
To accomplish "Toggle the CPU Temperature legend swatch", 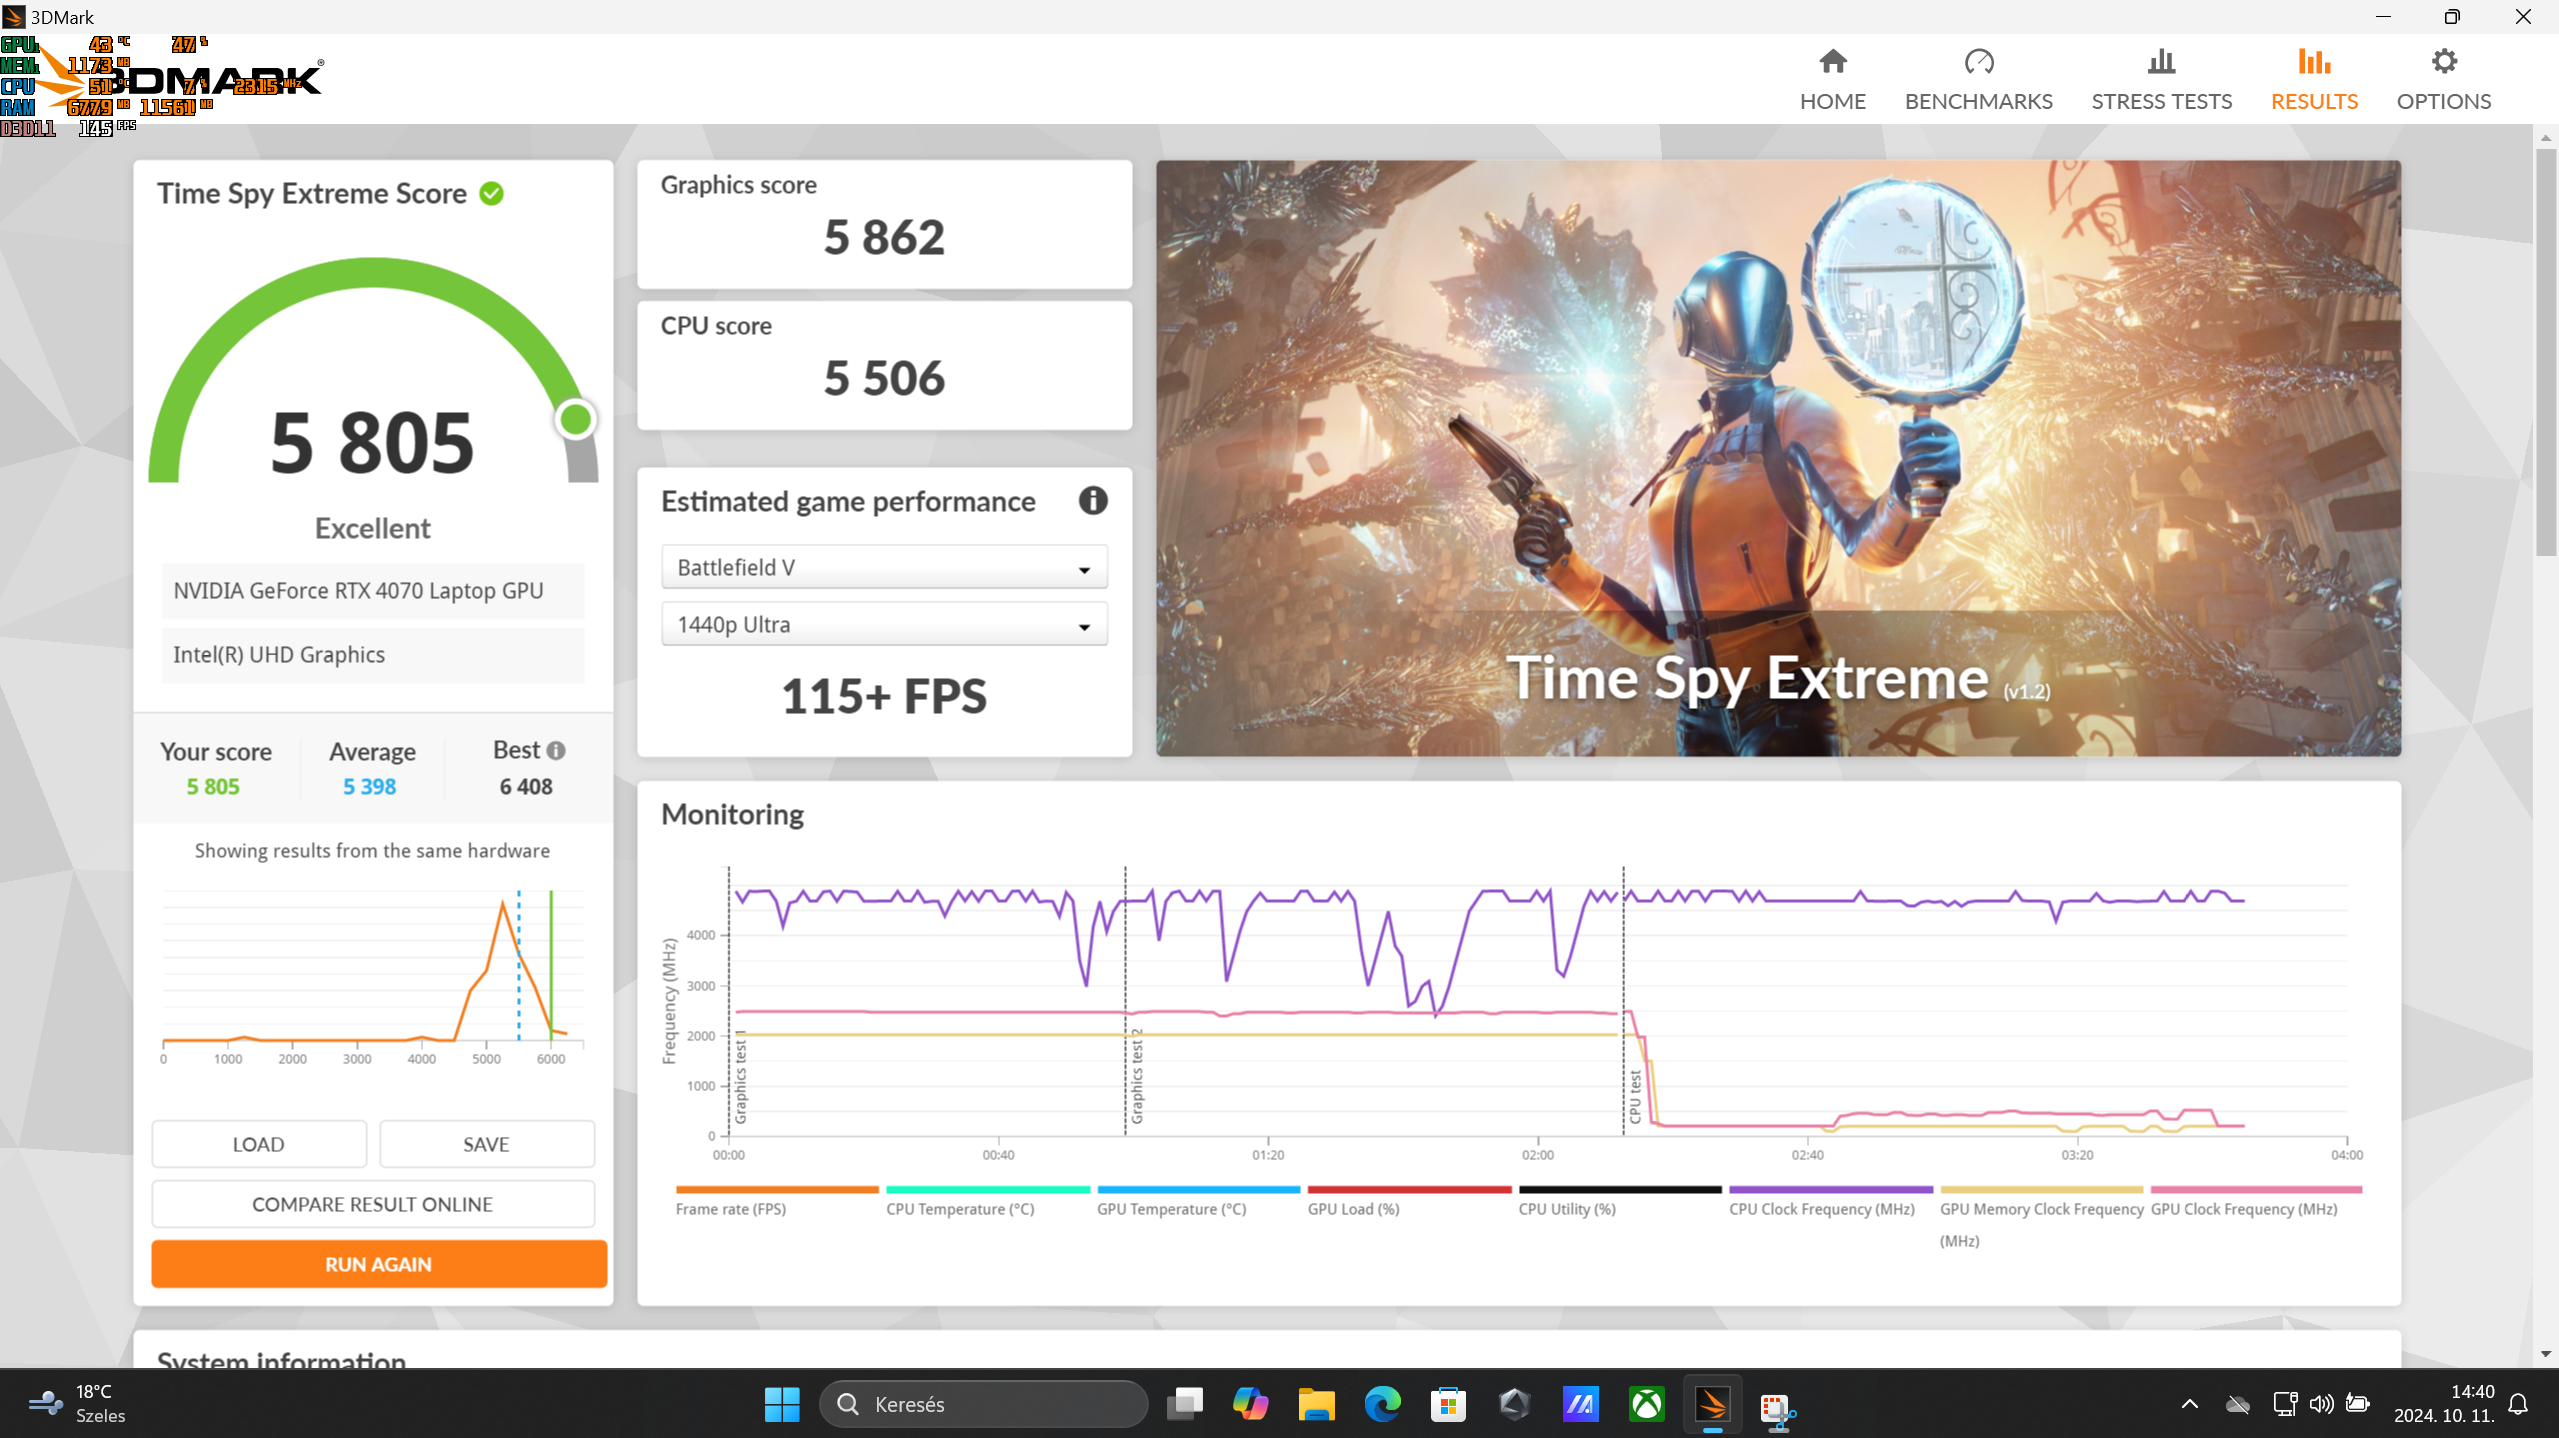I will (x=987, y=1189).
